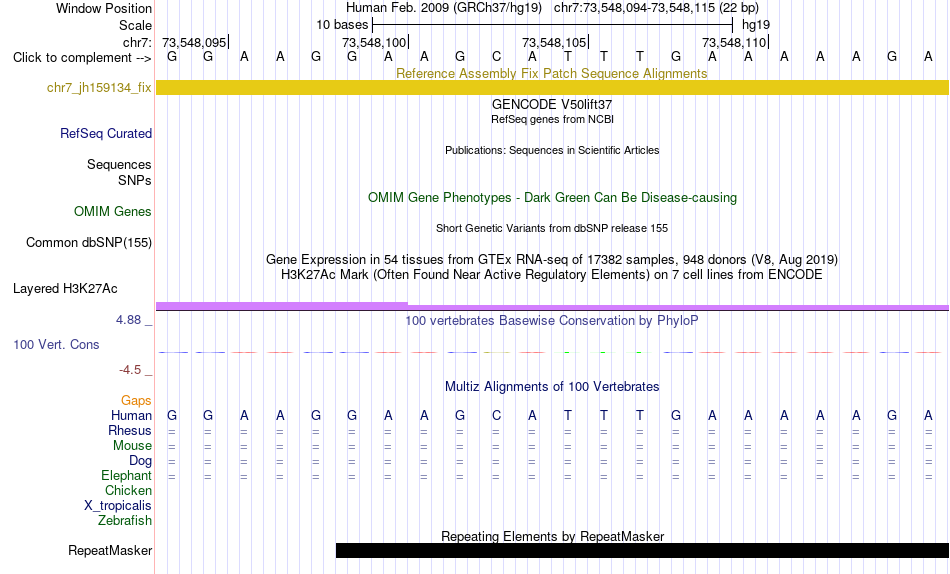950x574 pixels.
Task: Click the 73,548,095 coordinate marker
Action: [x=194, y=42]
